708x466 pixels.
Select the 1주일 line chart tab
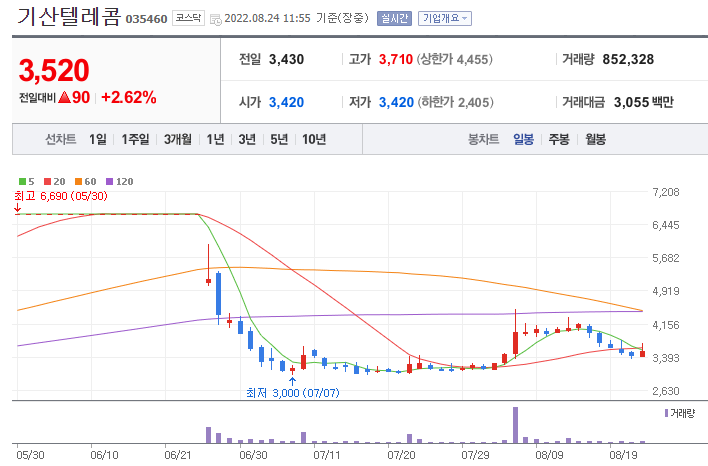135,139
